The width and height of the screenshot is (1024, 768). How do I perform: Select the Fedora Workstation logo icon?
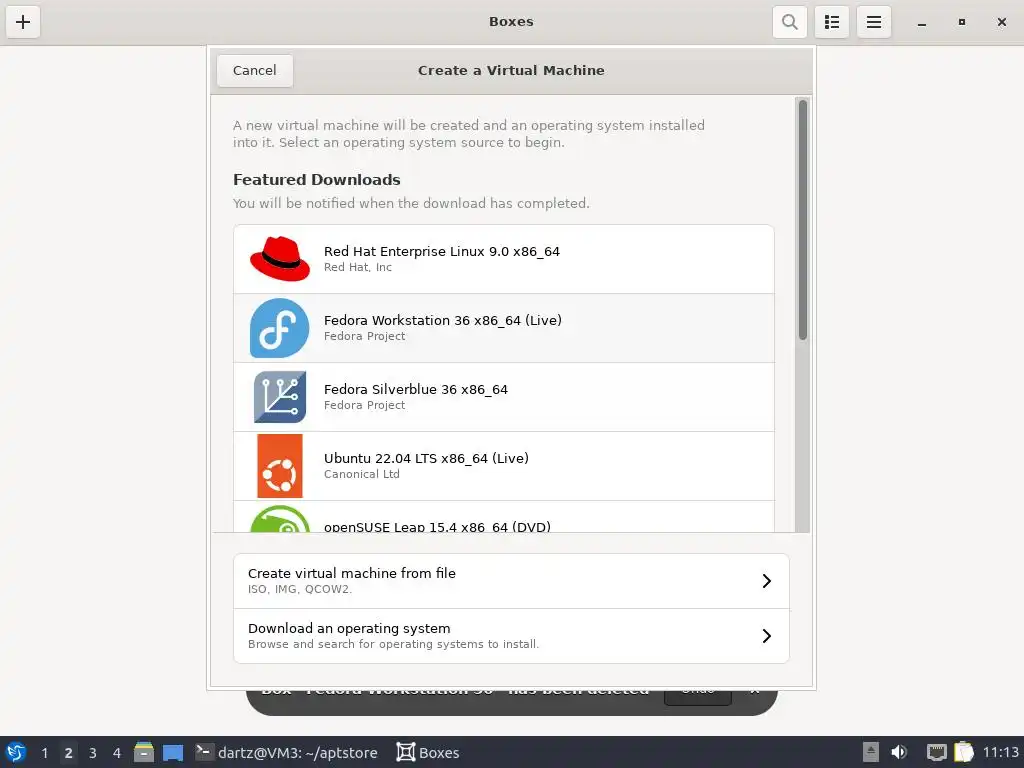pyautogui.click(x=280, y=328)
